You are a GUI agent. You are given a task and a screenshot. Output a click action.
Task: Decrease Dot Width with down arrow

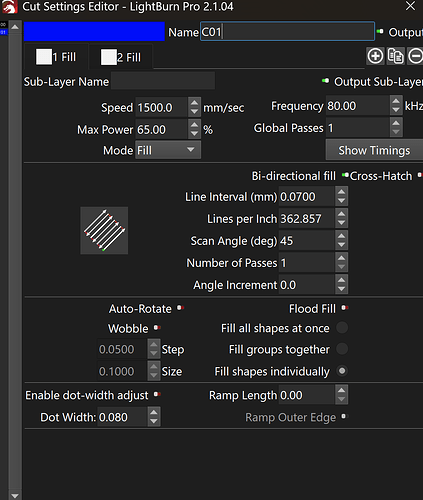(154, 421)
